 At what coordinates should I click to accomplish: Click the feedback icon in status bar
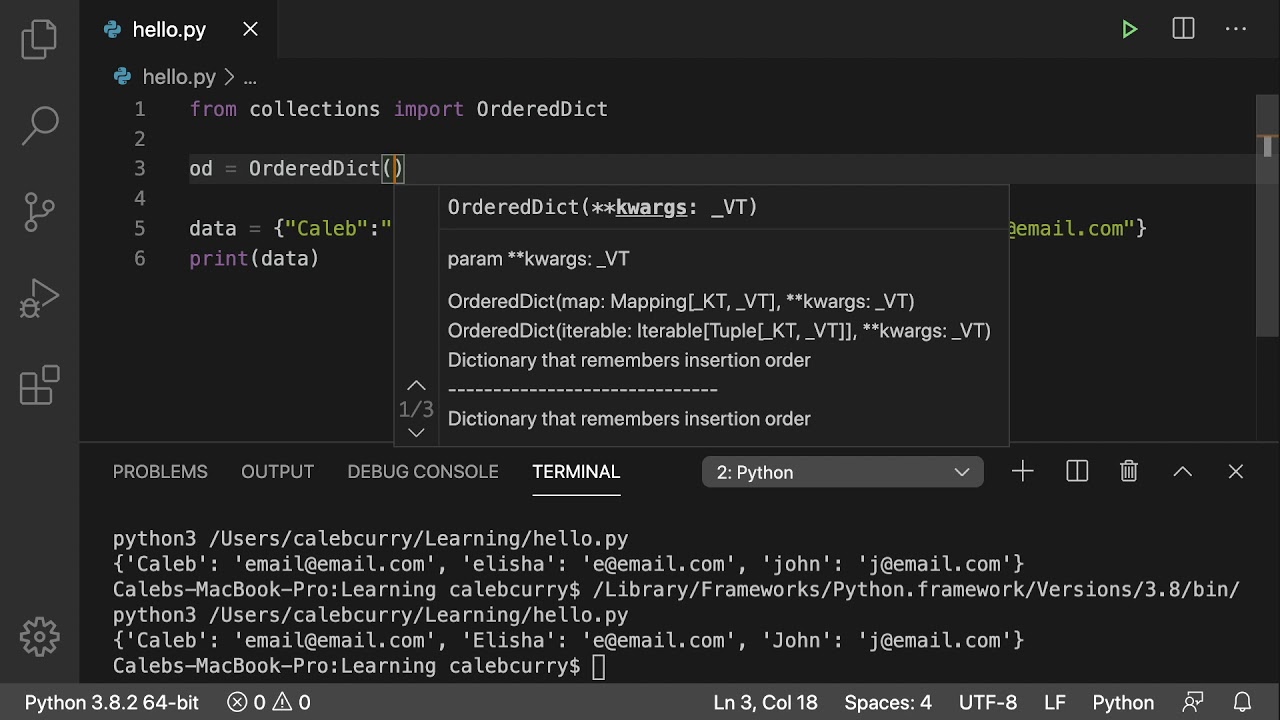coord(1193,702)
